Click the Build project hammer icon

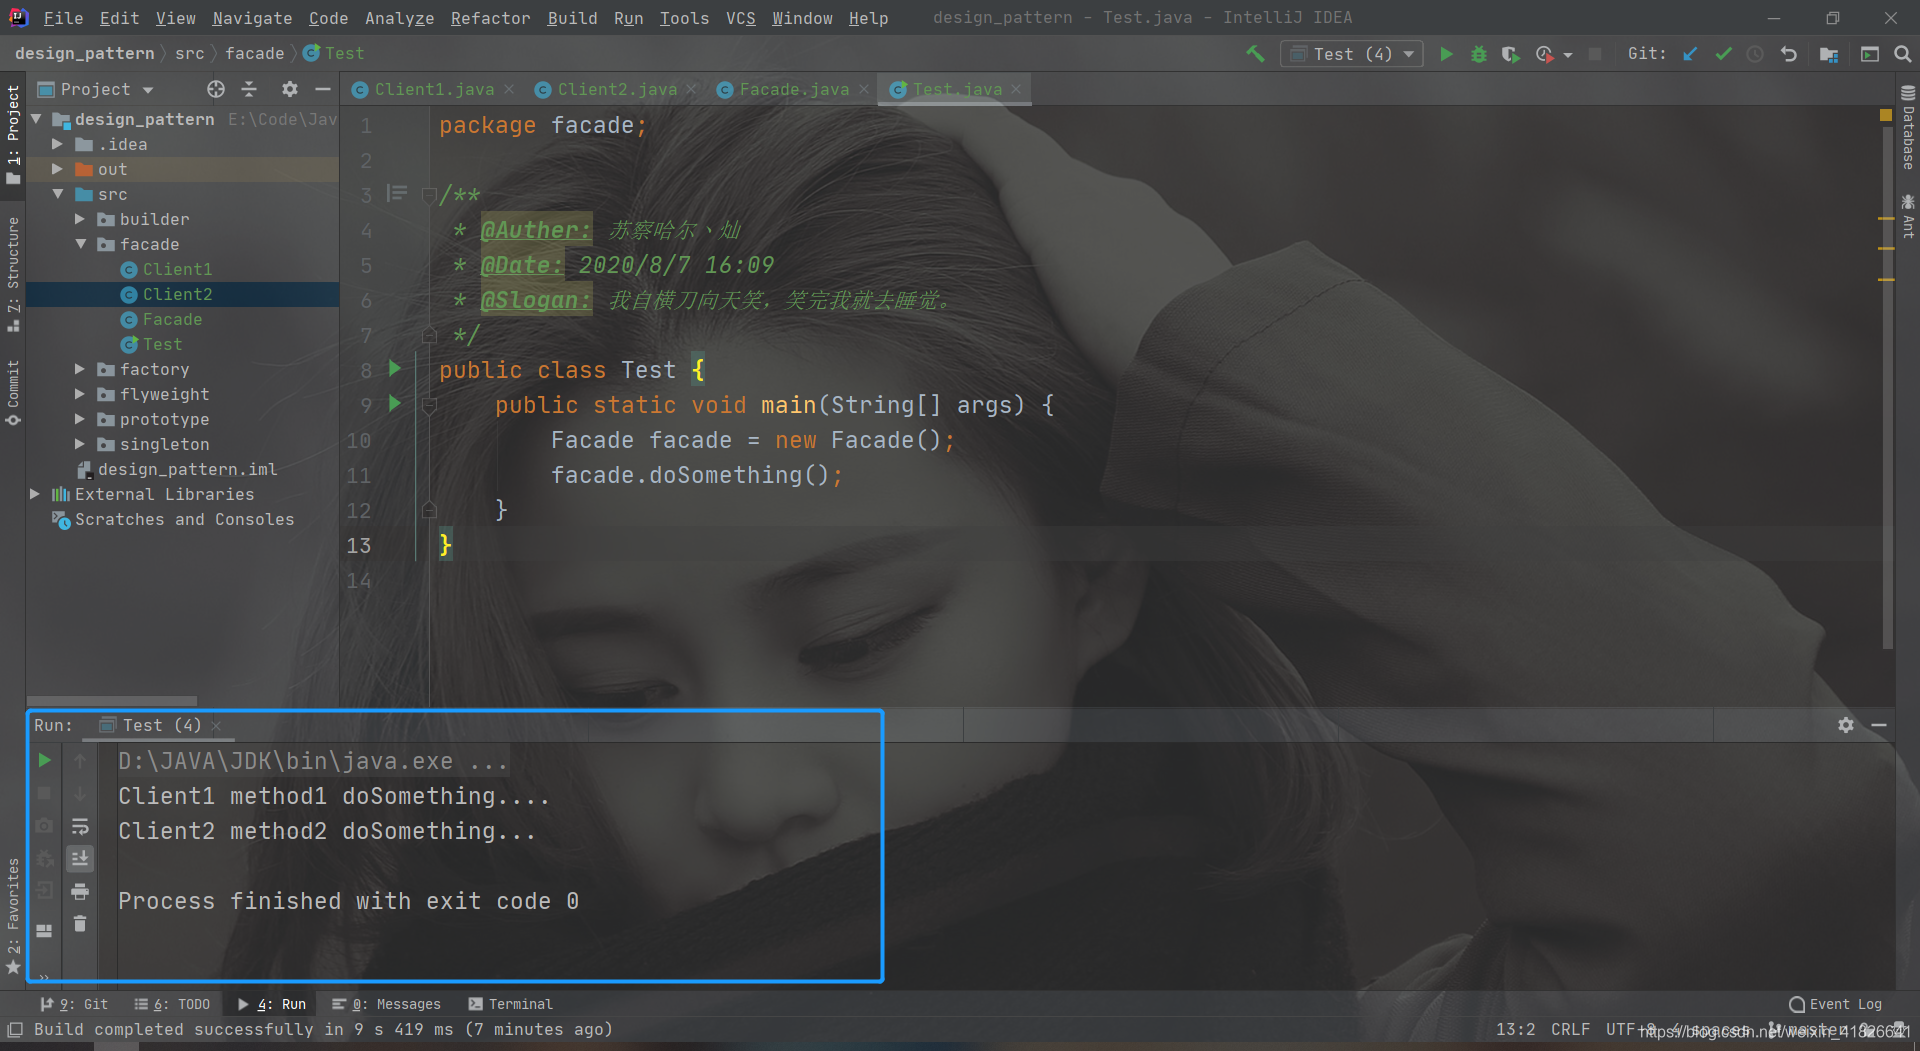click(1255, 54)
